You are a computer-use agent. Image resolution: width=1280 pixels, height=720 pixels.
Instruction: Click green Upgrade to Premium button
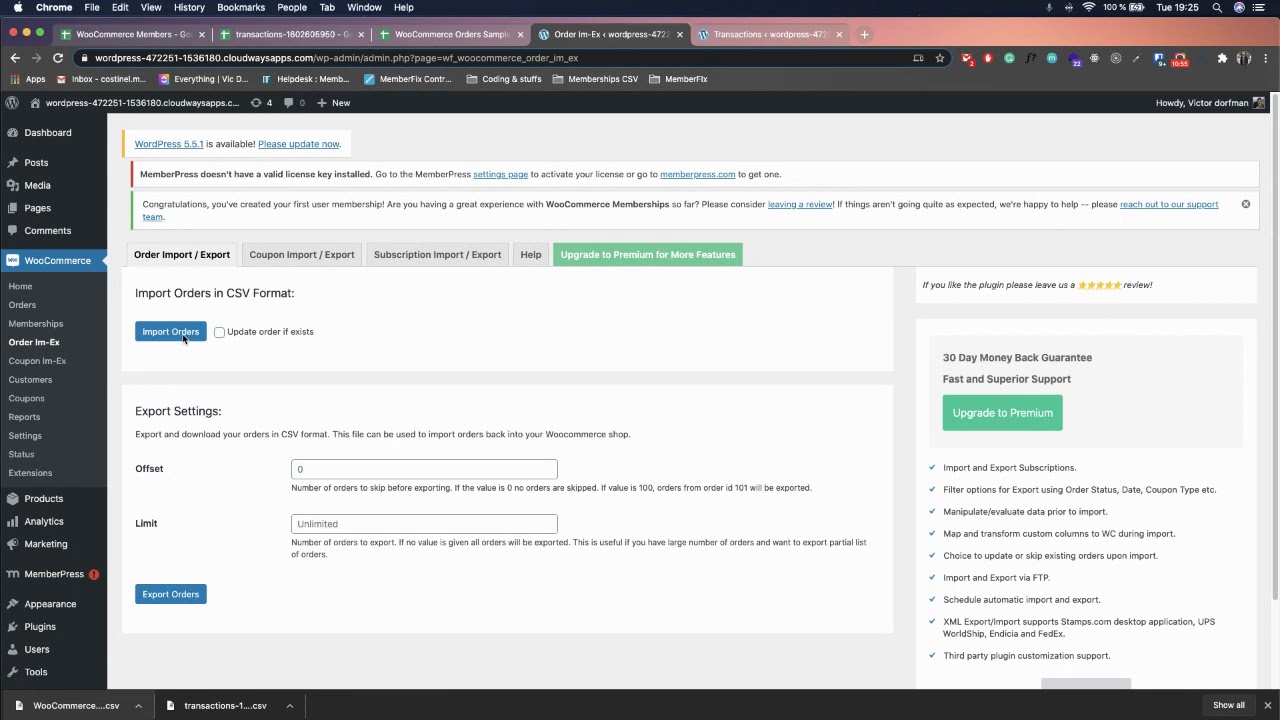pyautogui.click(x=1002, y=412)
